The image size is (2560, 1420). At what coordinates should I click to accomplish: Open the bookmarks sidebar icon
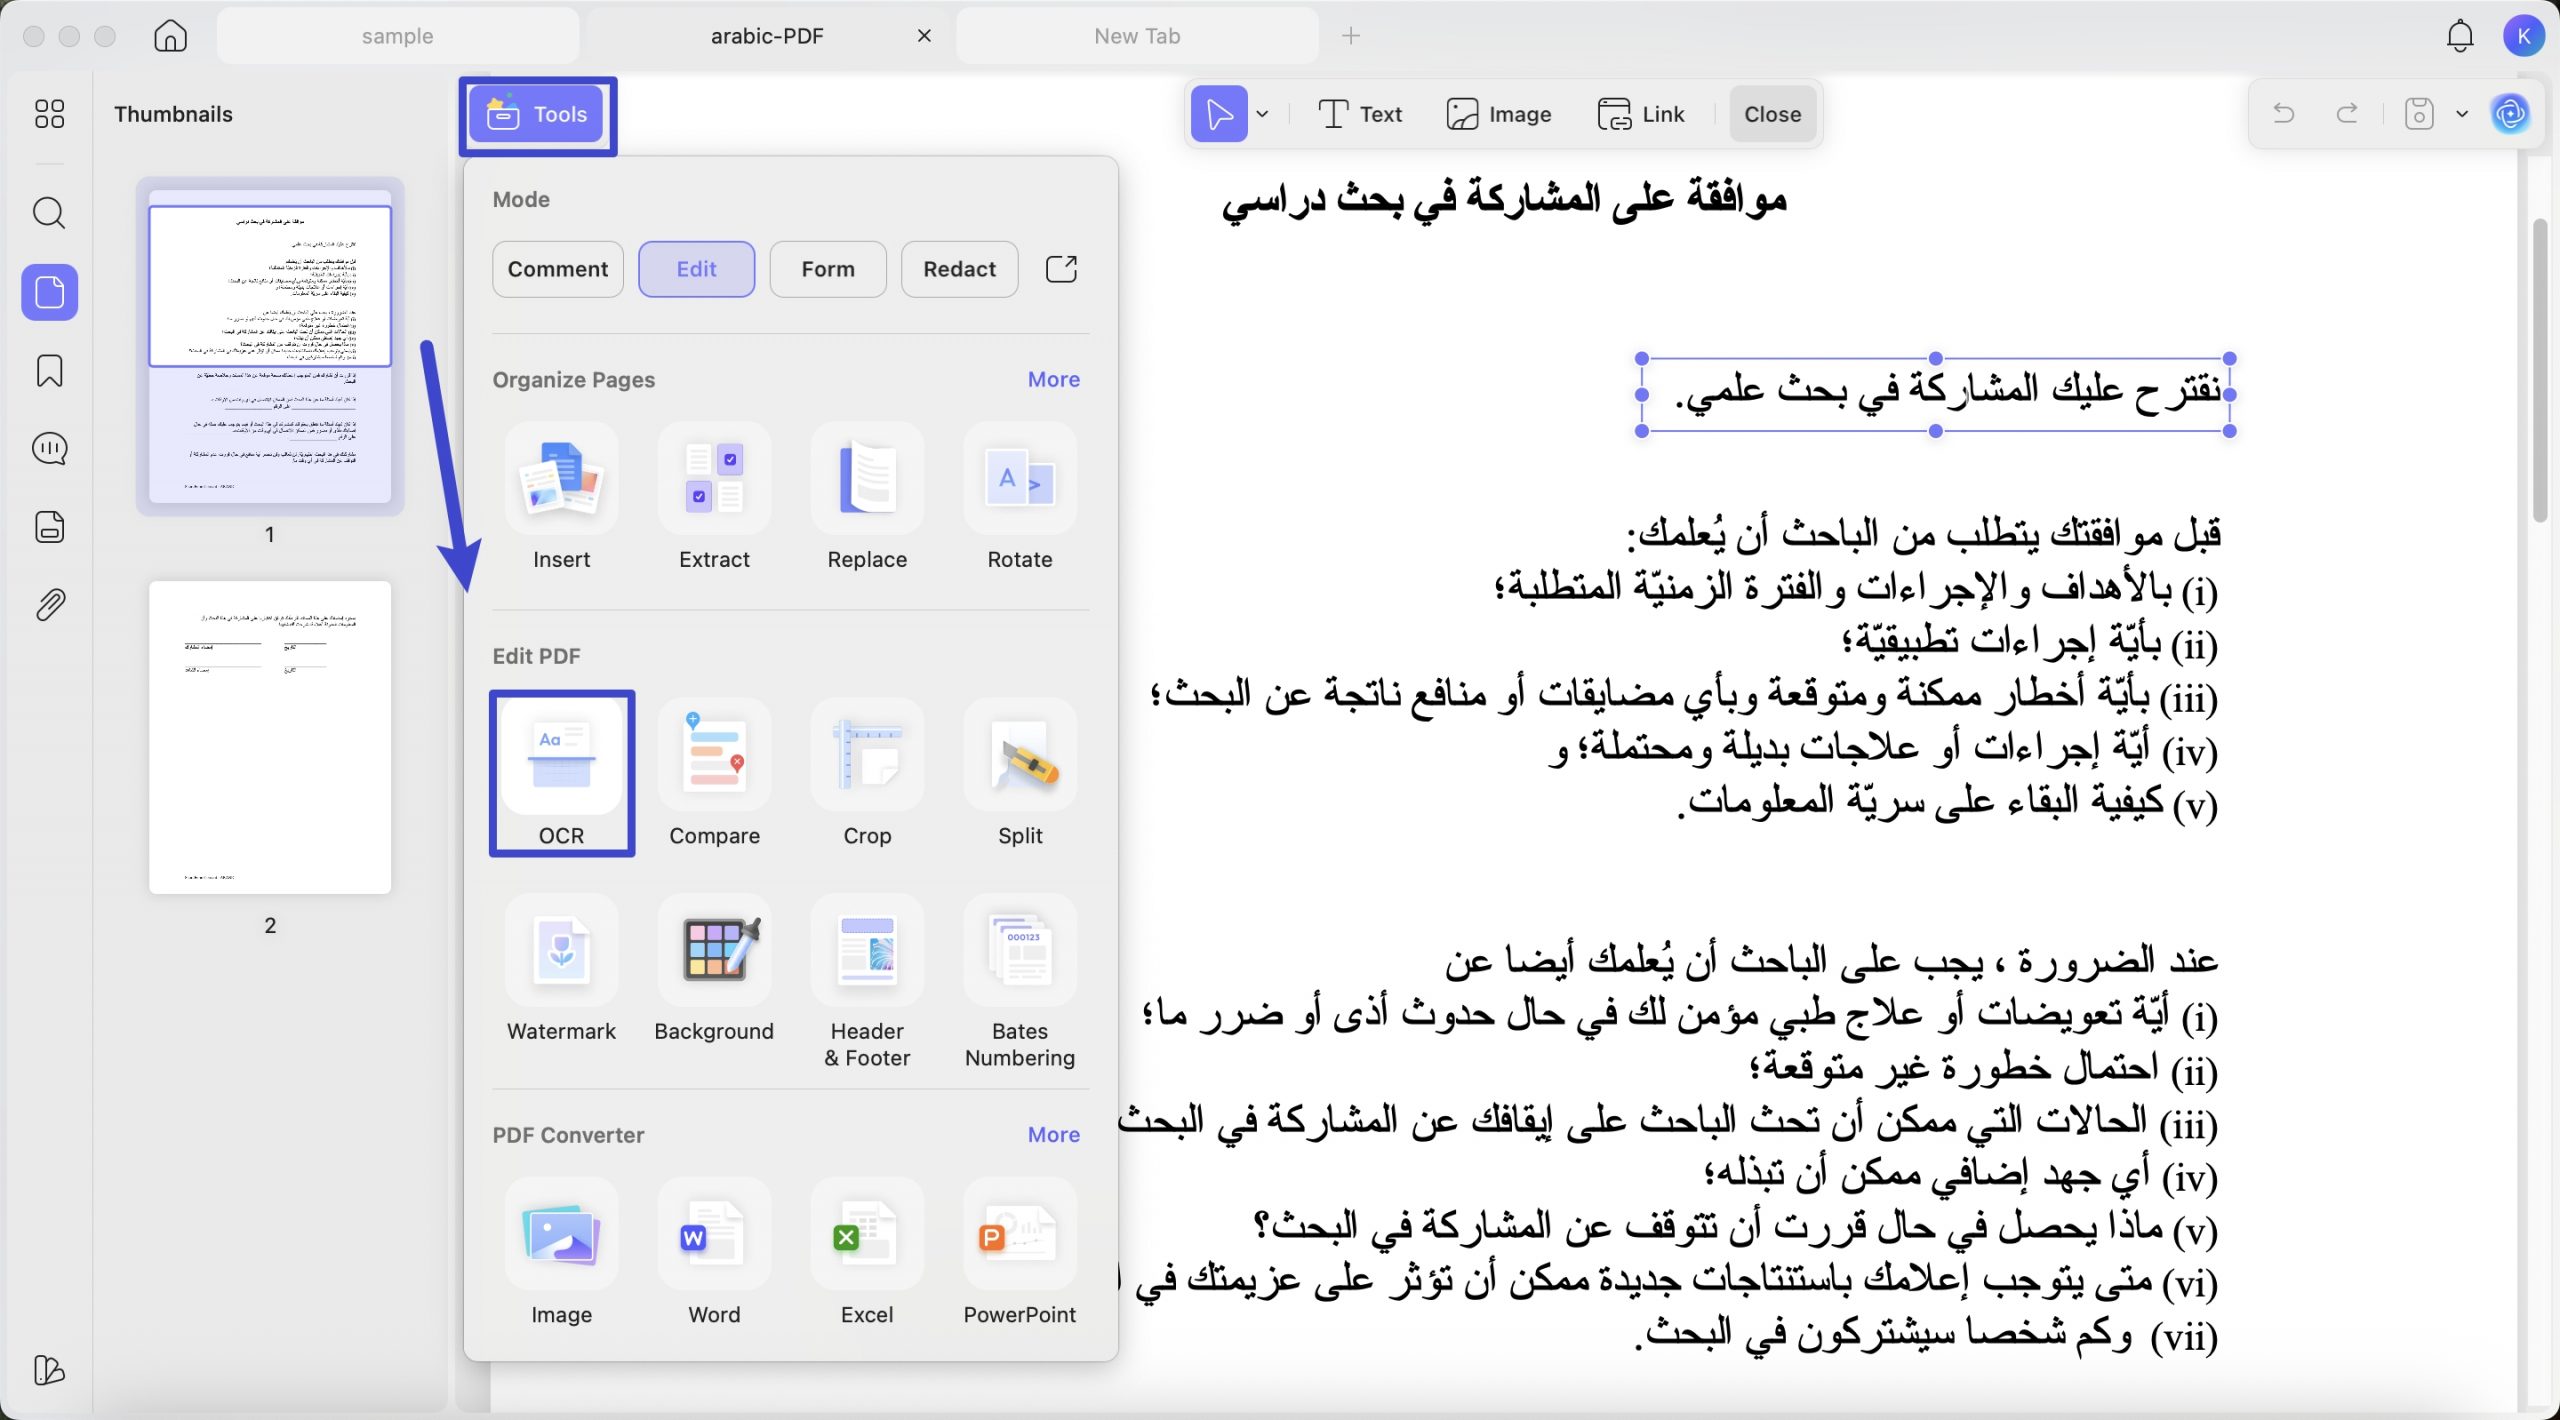[49, 371]
